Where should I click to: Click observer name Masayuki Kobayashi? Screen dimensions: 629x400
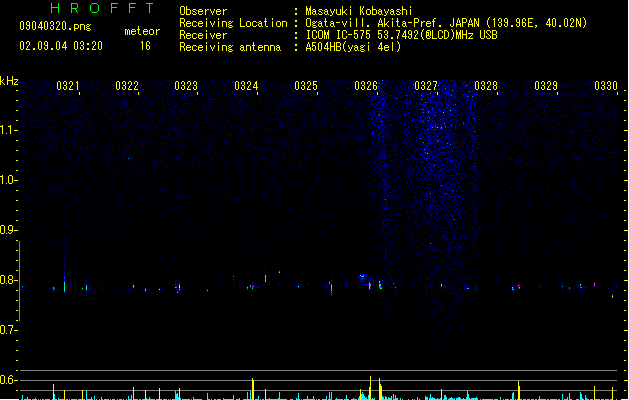pos(359,11)
